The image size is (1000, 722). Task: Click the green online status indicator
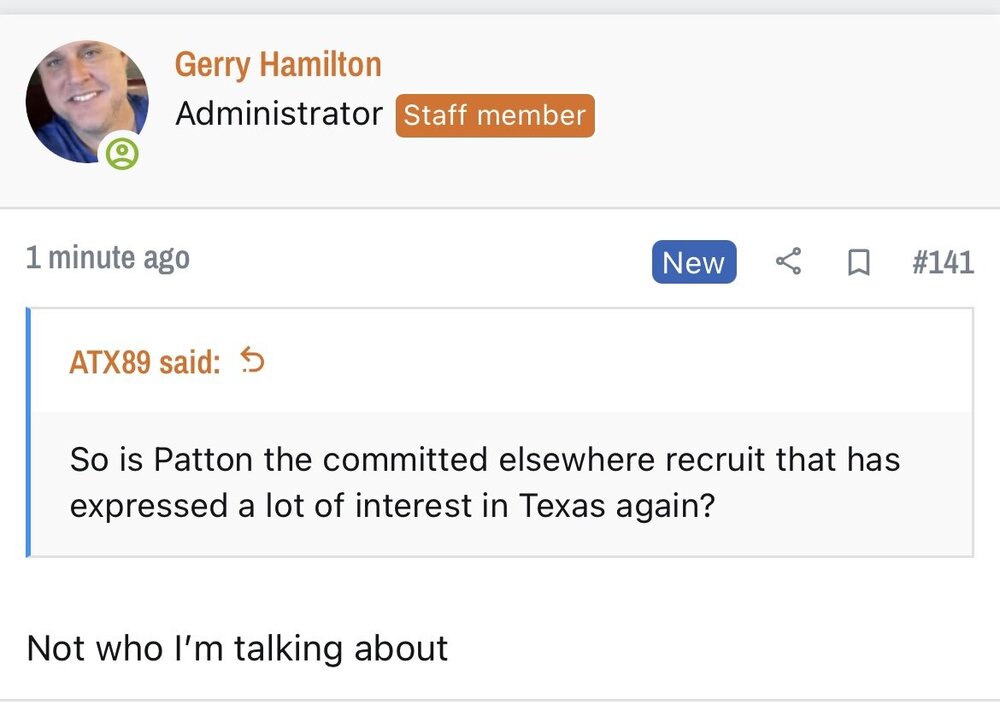123,153
